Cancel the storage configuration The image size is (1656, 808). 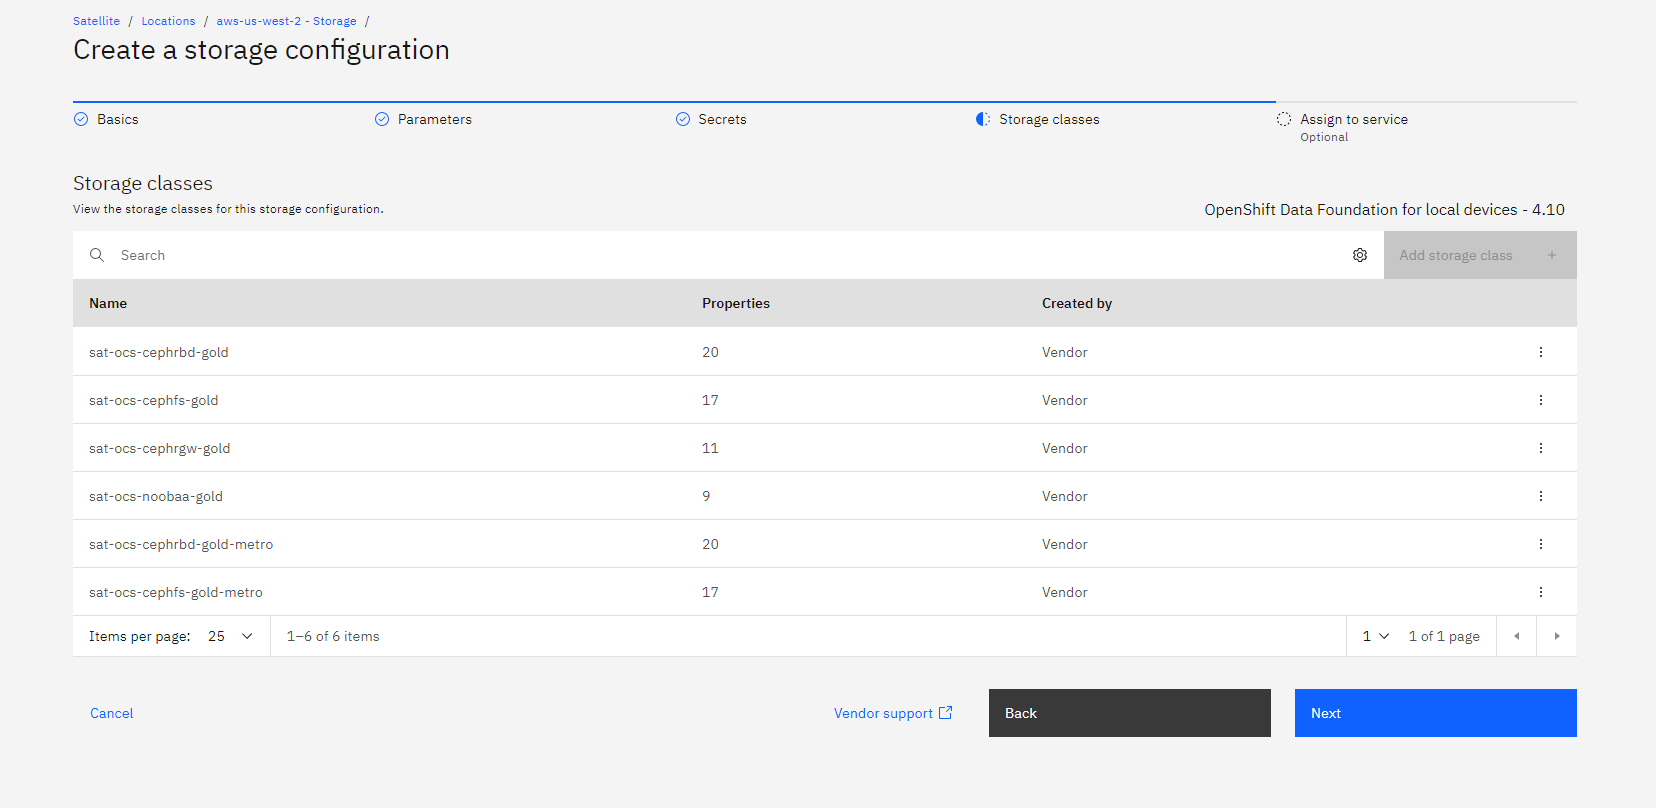pyautogui.click(x=112, y=713)
